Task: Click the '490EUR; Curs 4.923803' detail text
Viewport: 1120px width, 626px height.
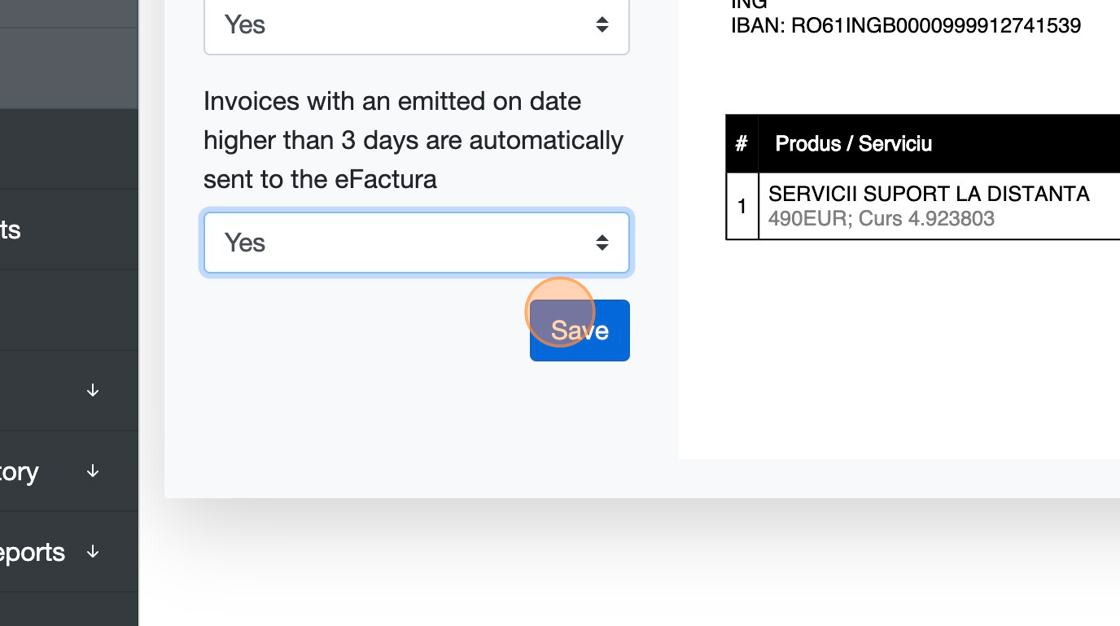Action: click(881, 218)
